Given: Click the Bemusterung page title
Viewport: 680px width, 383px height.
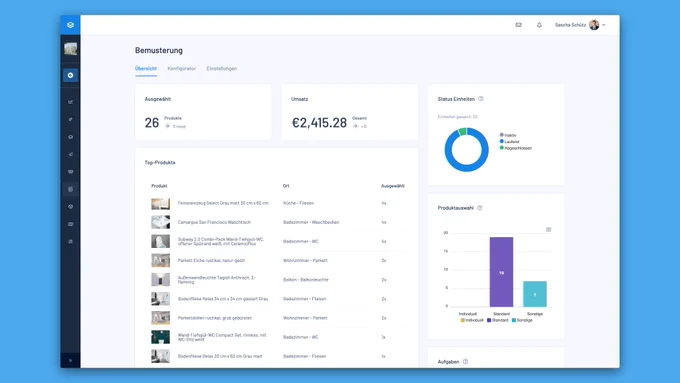Looking at the screenshot, I should click(159, 50).
